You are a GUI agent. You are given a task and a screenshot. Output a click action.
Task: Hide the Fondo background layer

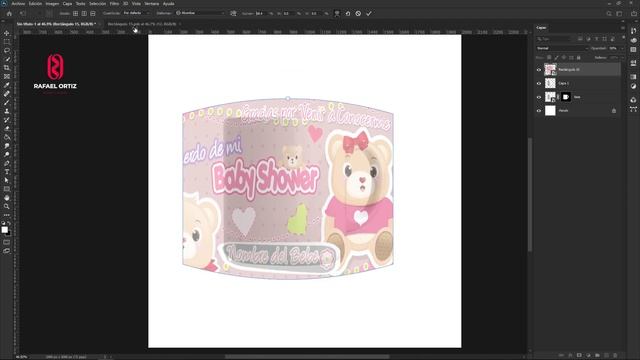[x=539, y=111]
